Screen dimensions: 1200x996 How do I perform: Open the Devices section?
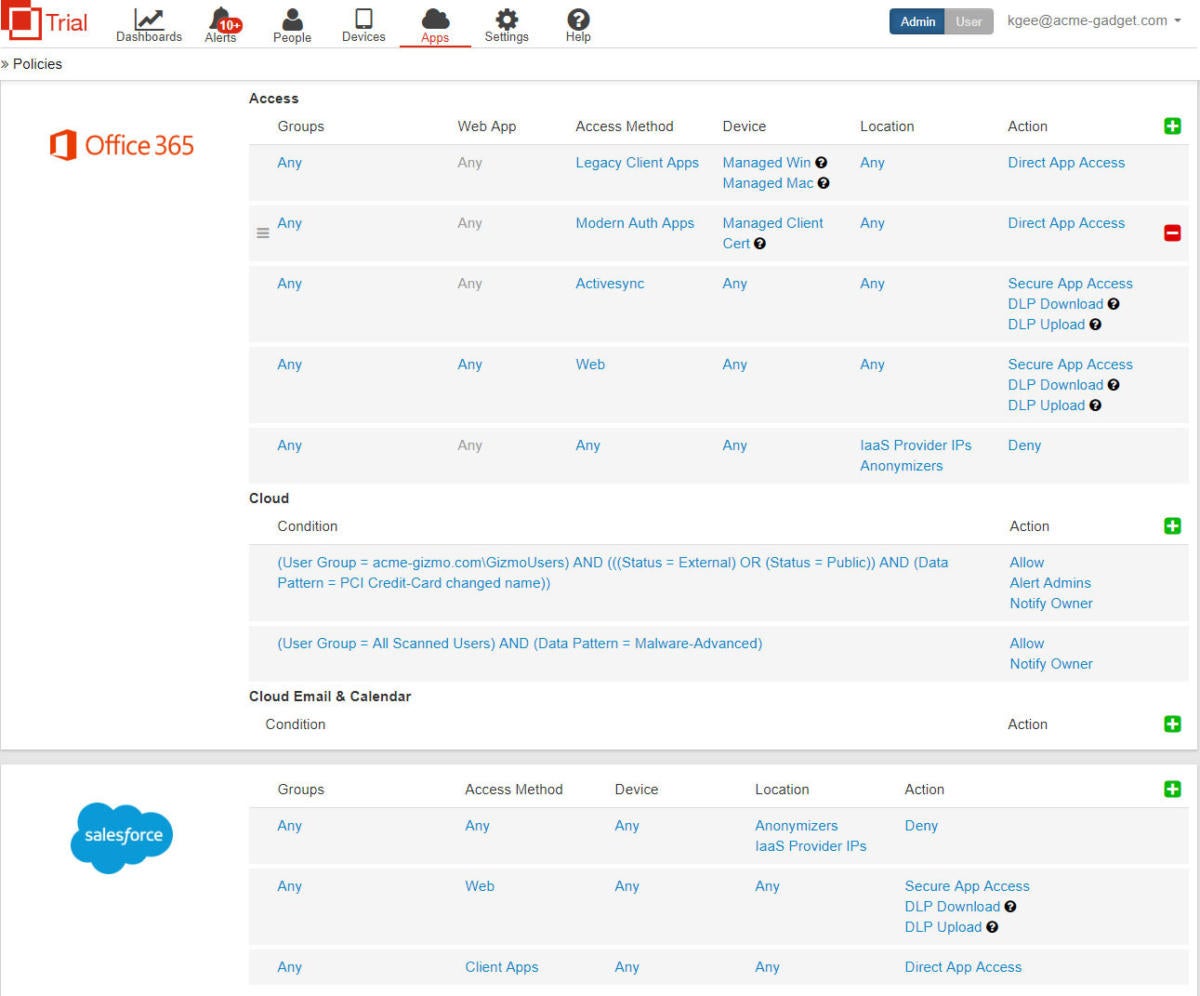(363, 25)
